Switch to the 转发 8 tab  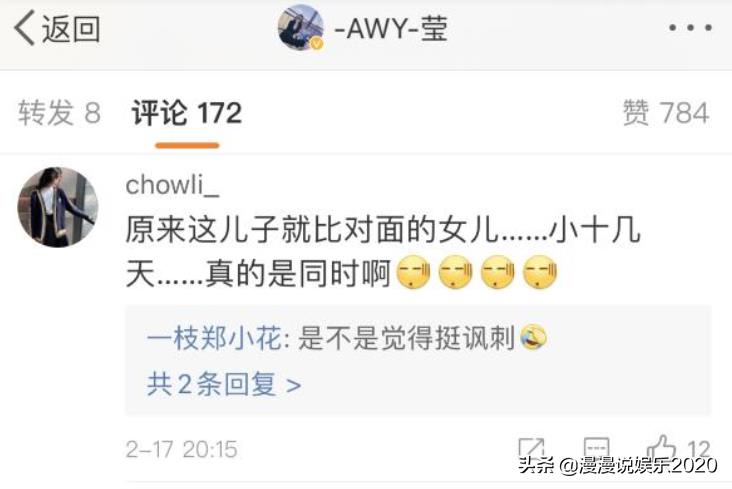tap(59, 113)
